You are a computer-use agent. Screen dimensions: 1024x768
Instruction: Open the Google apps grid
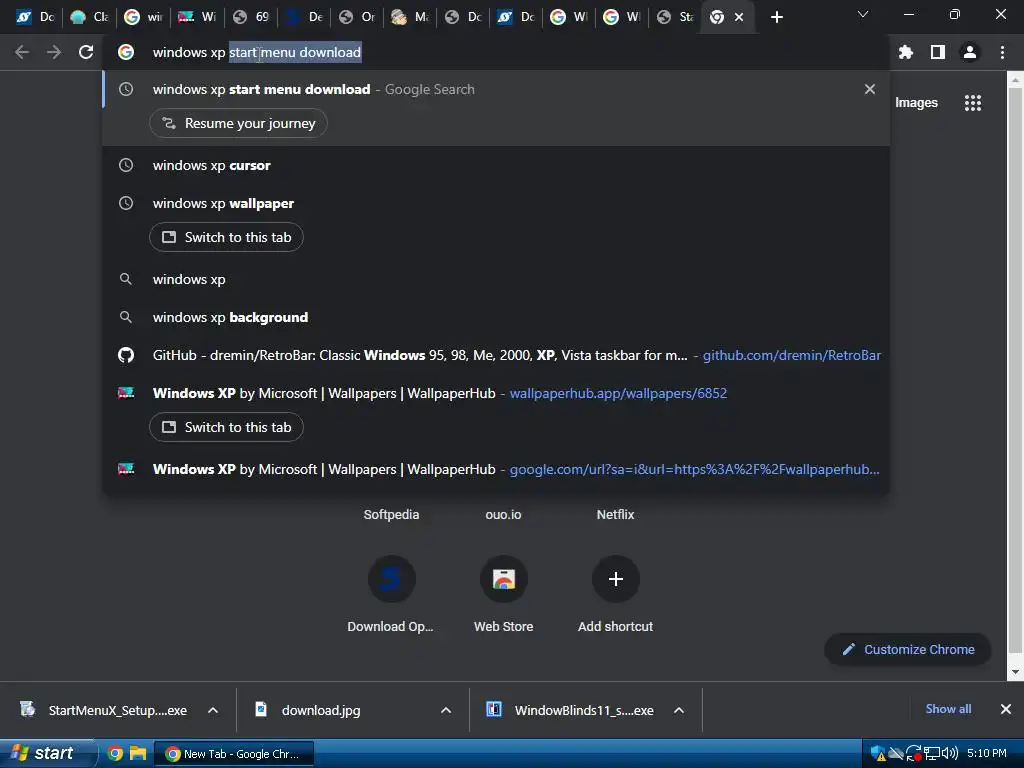(x=973, y=103)
